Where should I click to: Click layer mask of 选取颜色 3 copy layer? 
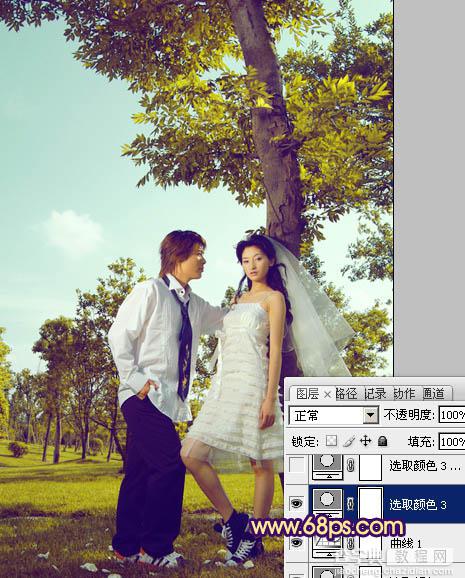pos(370,467)
